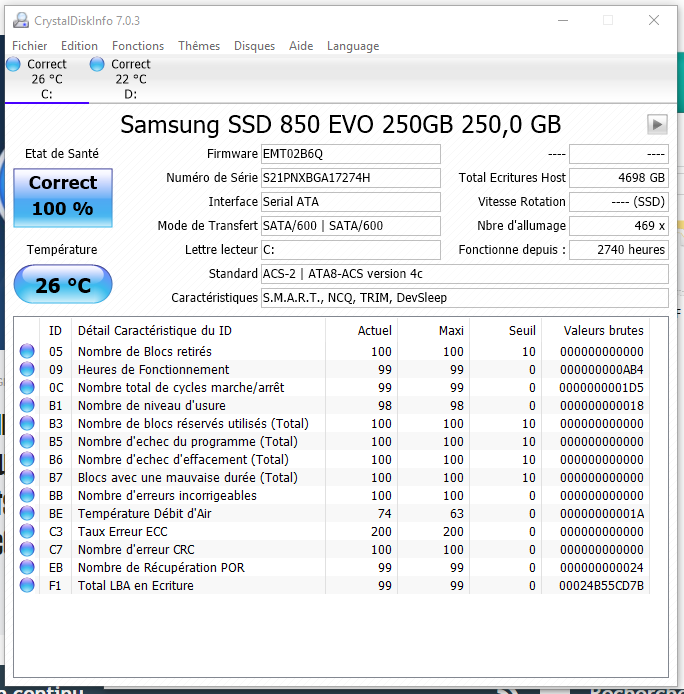Click the status orb for ID BB row
Viewport: 684px width, 694px height.
coord(27,495)
